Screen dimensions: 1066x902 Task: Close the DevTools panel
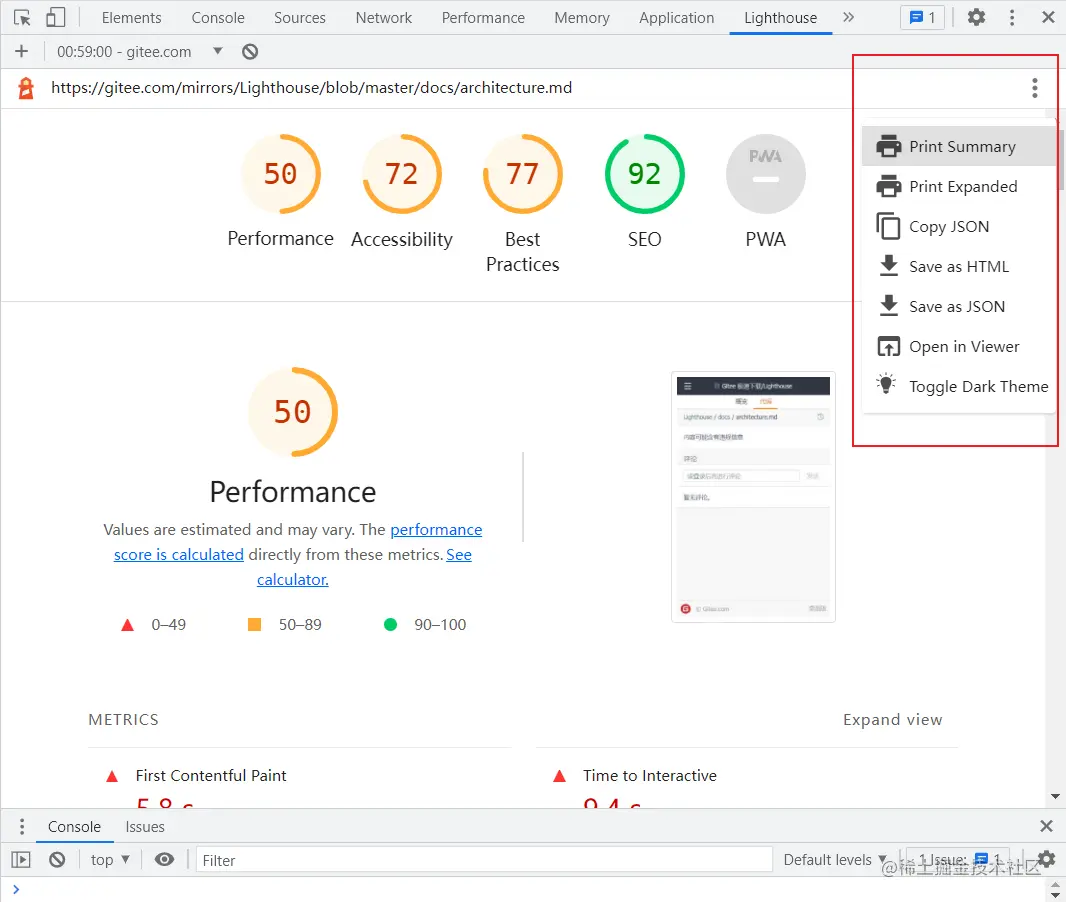point(1048,18)
